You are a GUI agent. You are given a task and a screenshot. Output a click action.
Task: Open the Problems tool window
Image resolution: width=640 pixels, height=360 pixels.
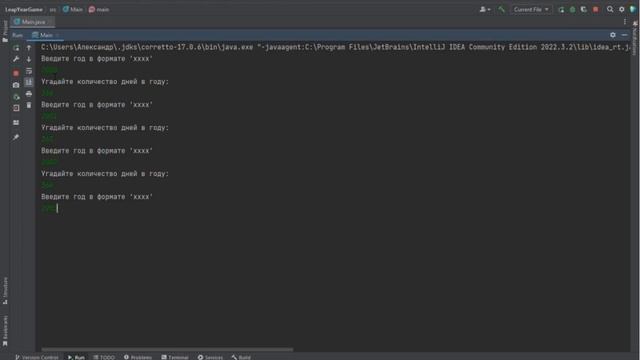pyautogui.click(x=138, y=357)
